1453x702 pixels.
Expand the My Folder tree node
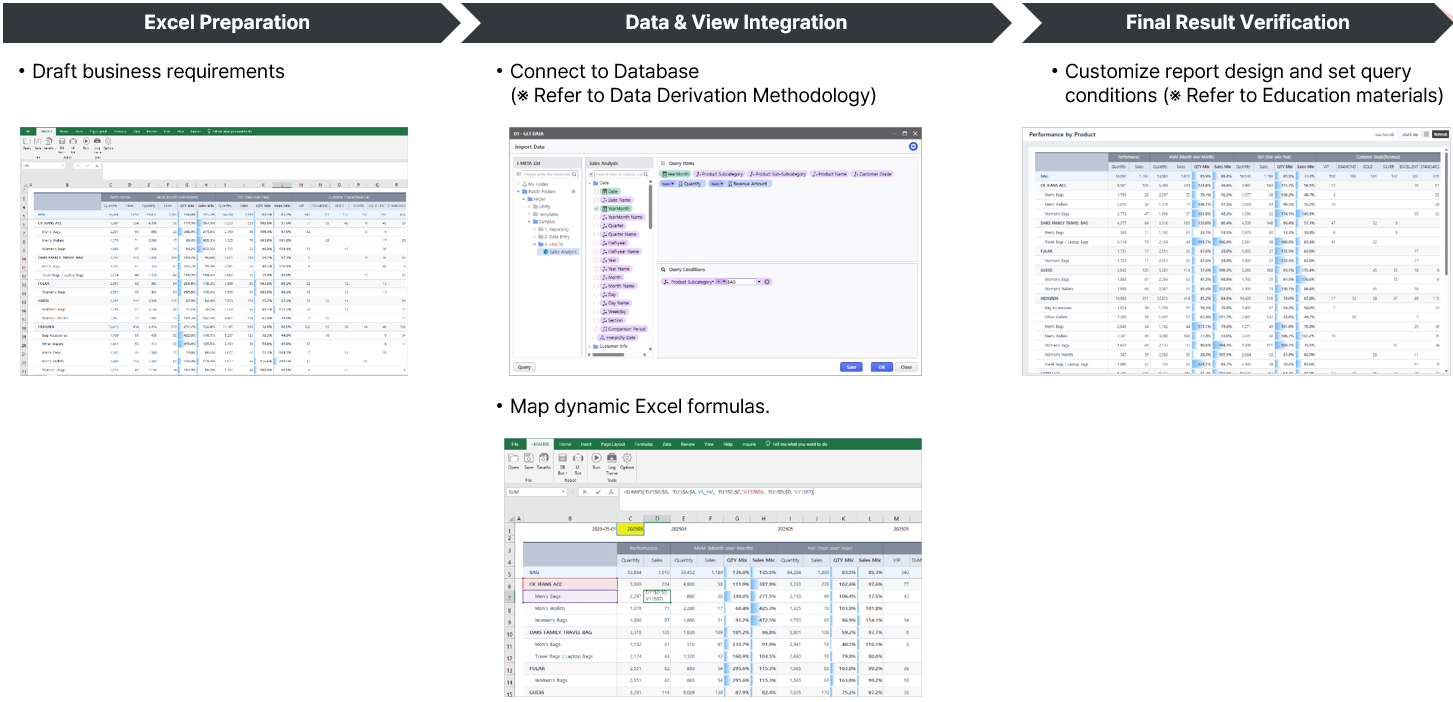[x=518, y=184]
